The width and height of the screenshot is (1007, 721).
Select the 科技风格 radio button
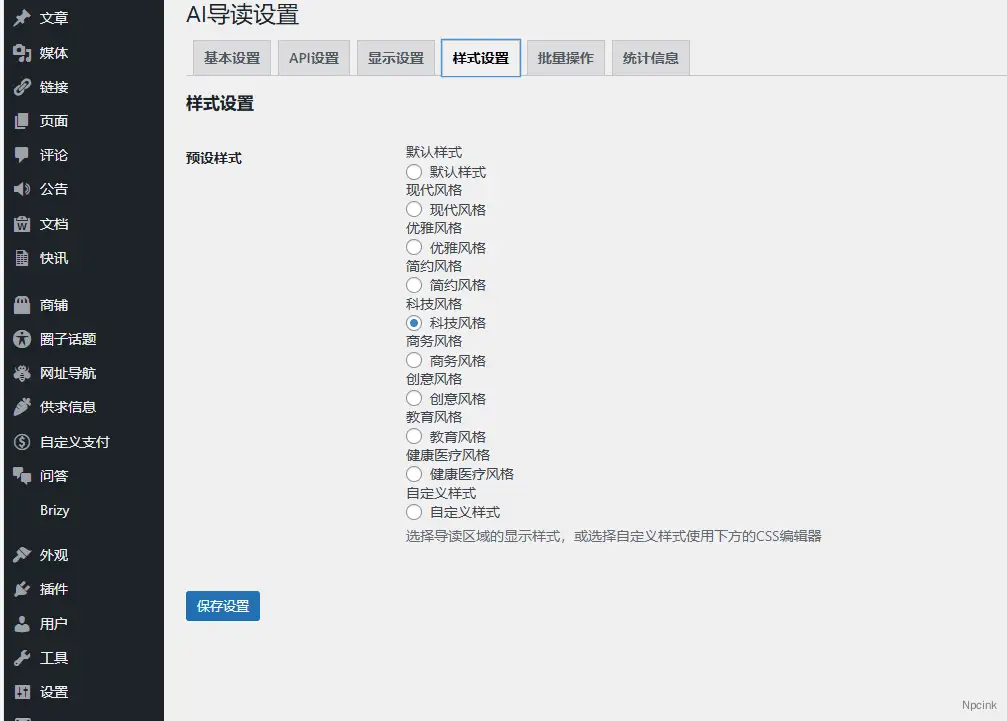pos(412,322)
